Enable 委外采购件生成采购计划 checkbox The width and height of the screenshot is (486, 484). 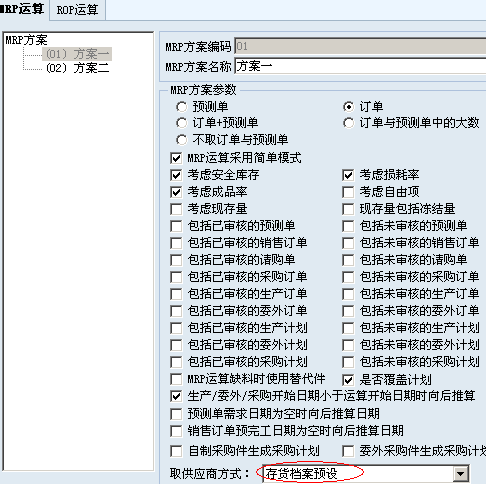coord(348,451)
